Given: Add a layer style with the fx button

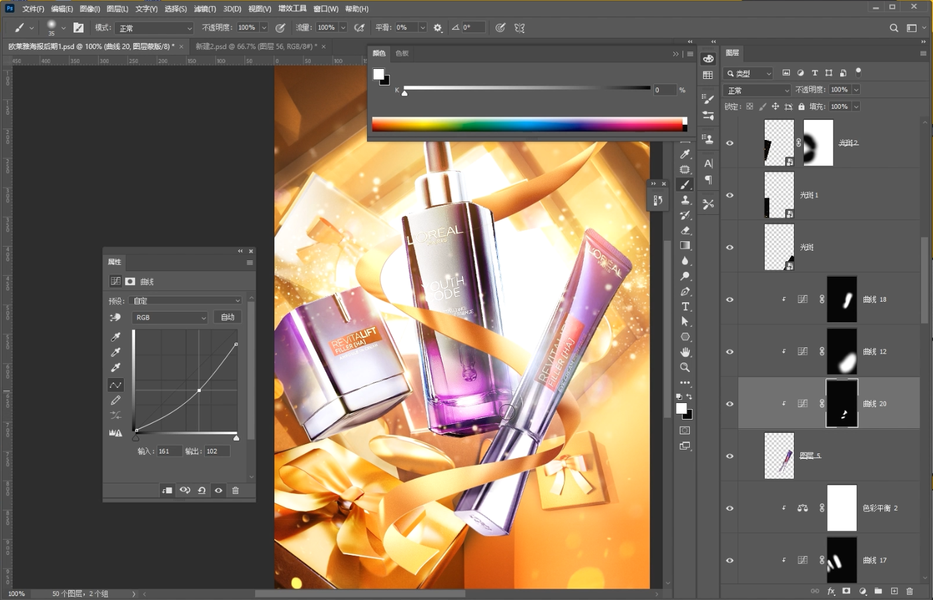Looking at the screenshot, I should pyautogui.click(x=831, y=591).
